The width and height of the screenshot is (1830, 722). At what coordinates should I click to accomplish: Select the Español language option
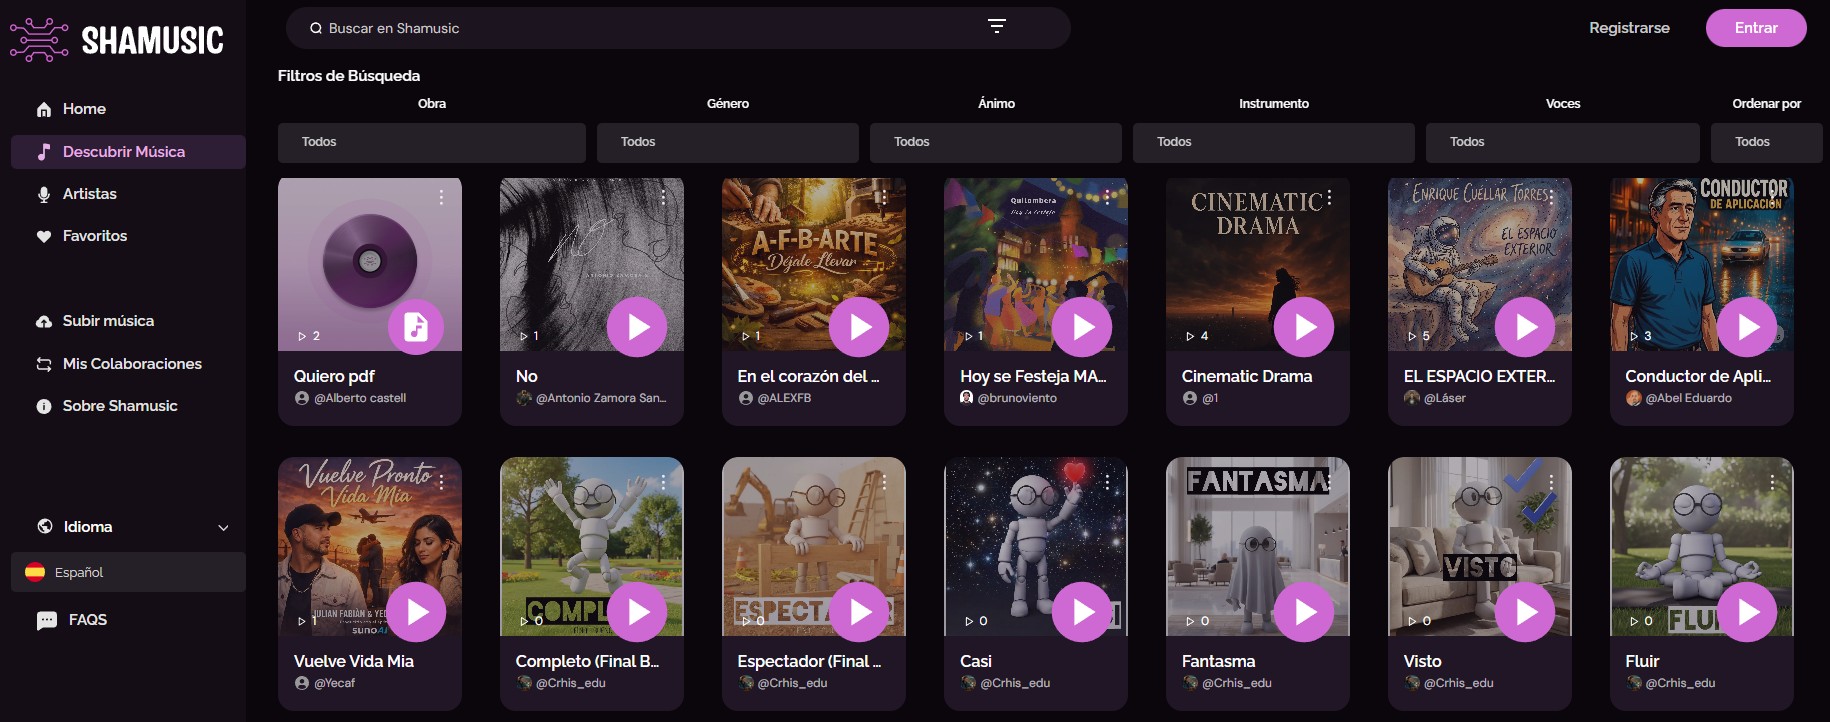128,572
